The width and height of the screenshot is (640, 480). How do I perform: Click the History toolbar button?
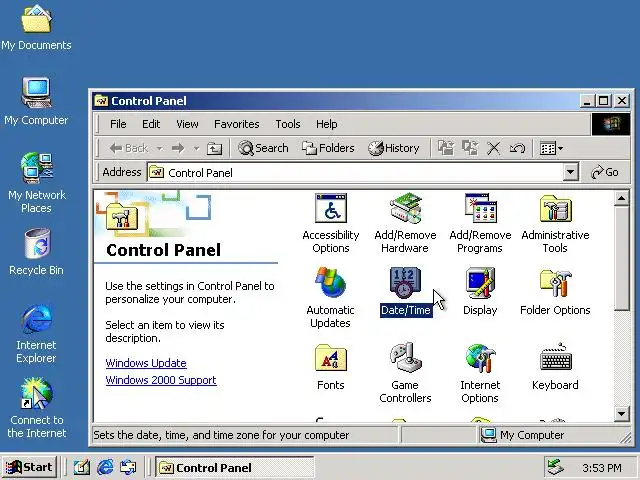point(393,148)
